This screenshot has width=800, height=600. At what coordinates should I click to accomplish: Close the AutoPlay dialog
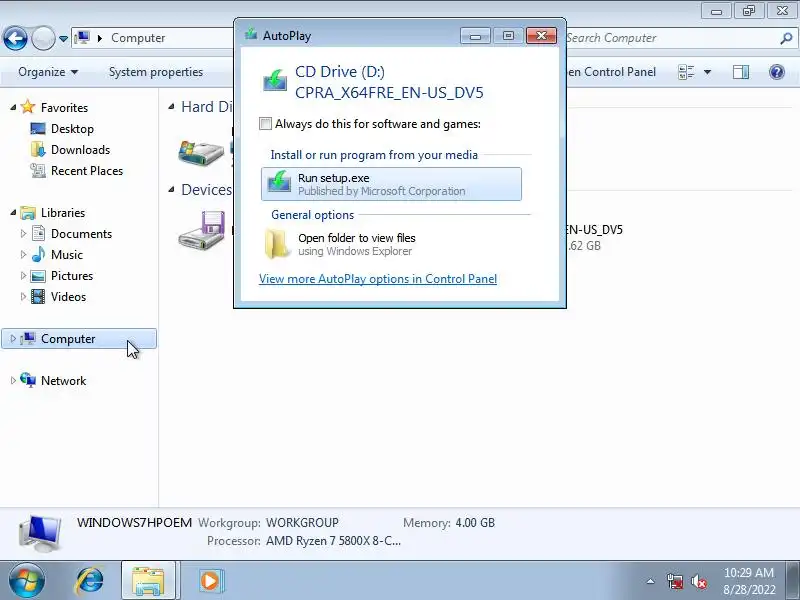(541, 36)
